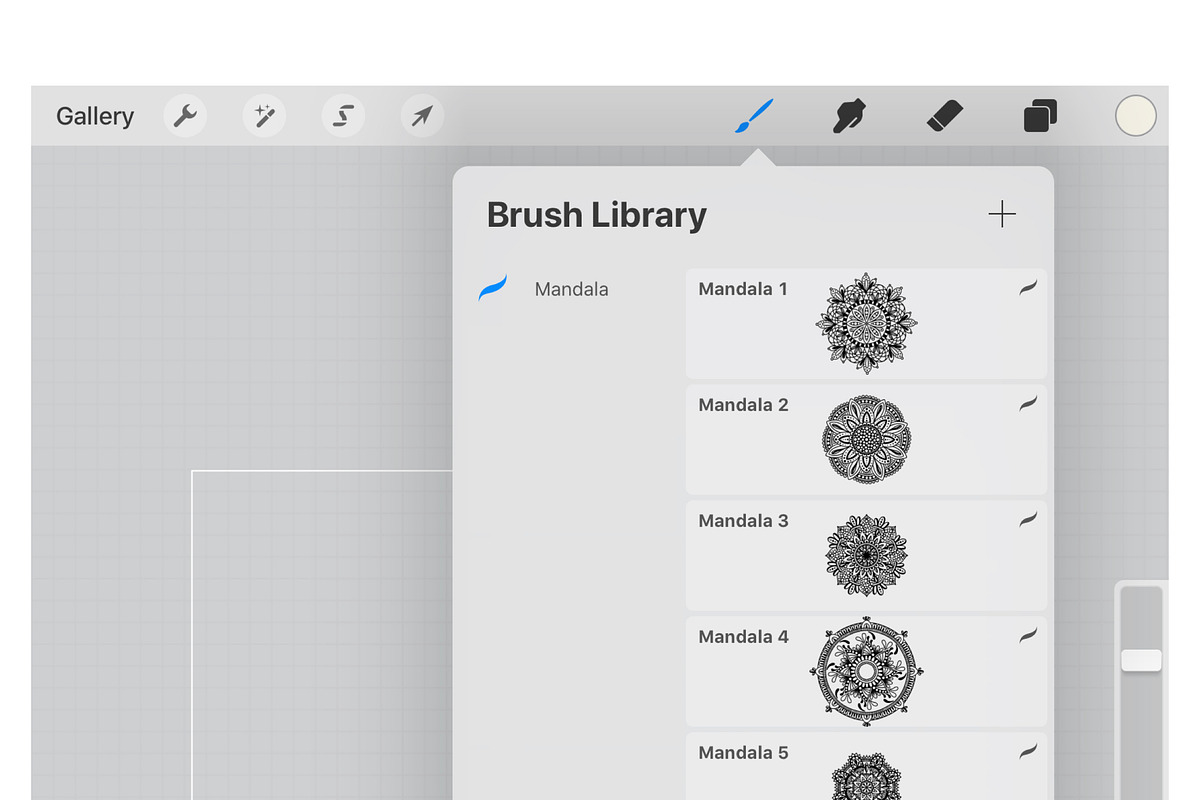The height and width of the screenshot is (800, 1200).
Task: Click the blue Mandala set stroke icon
Action: point(493,288)
